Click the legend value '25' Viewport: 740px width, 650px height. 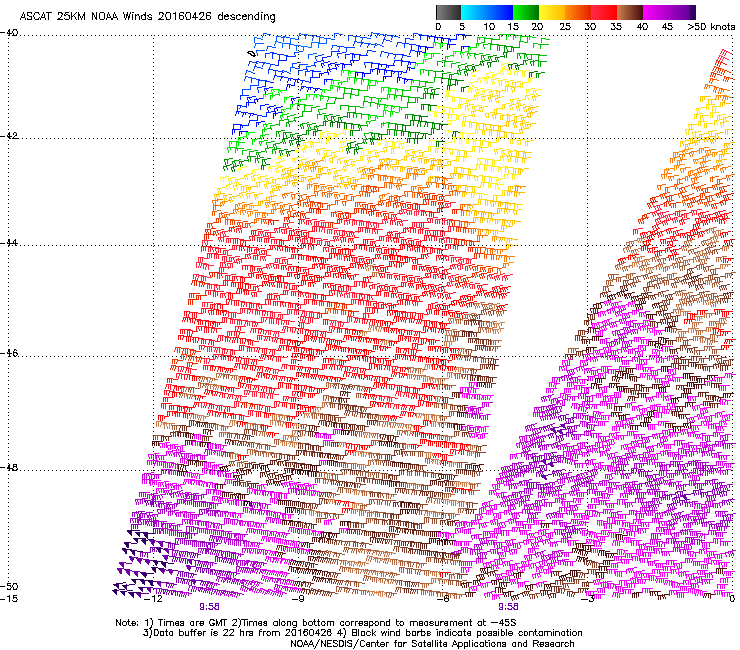coord(564,26)
